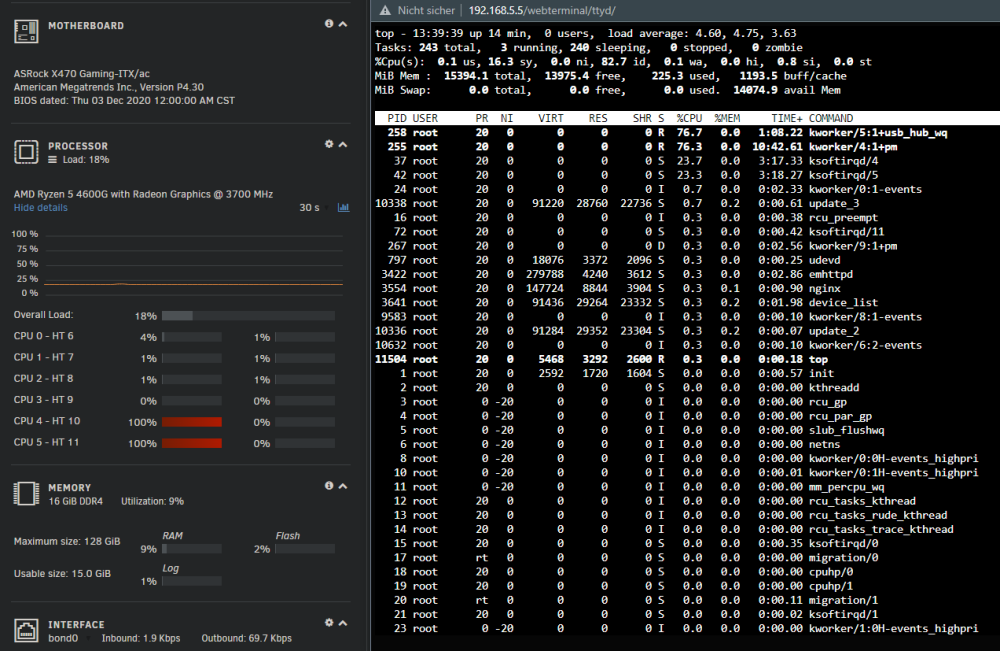This screenshot has width=1000, height=651.
Task: Click 'Outbound: 69.7 Kbps' text
Action: pos(246,638)
